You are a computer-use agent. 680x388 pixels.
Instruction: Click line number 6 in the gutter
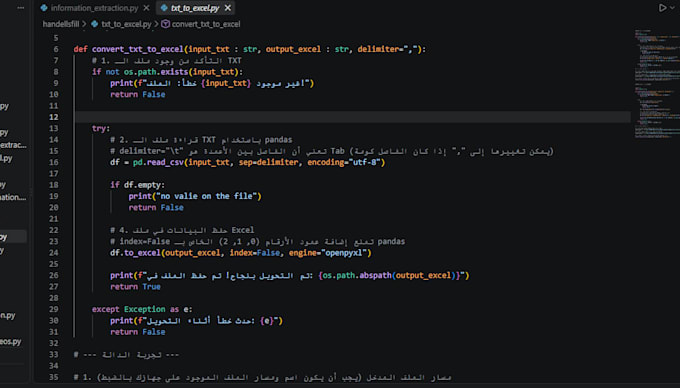tap(56, 49)
